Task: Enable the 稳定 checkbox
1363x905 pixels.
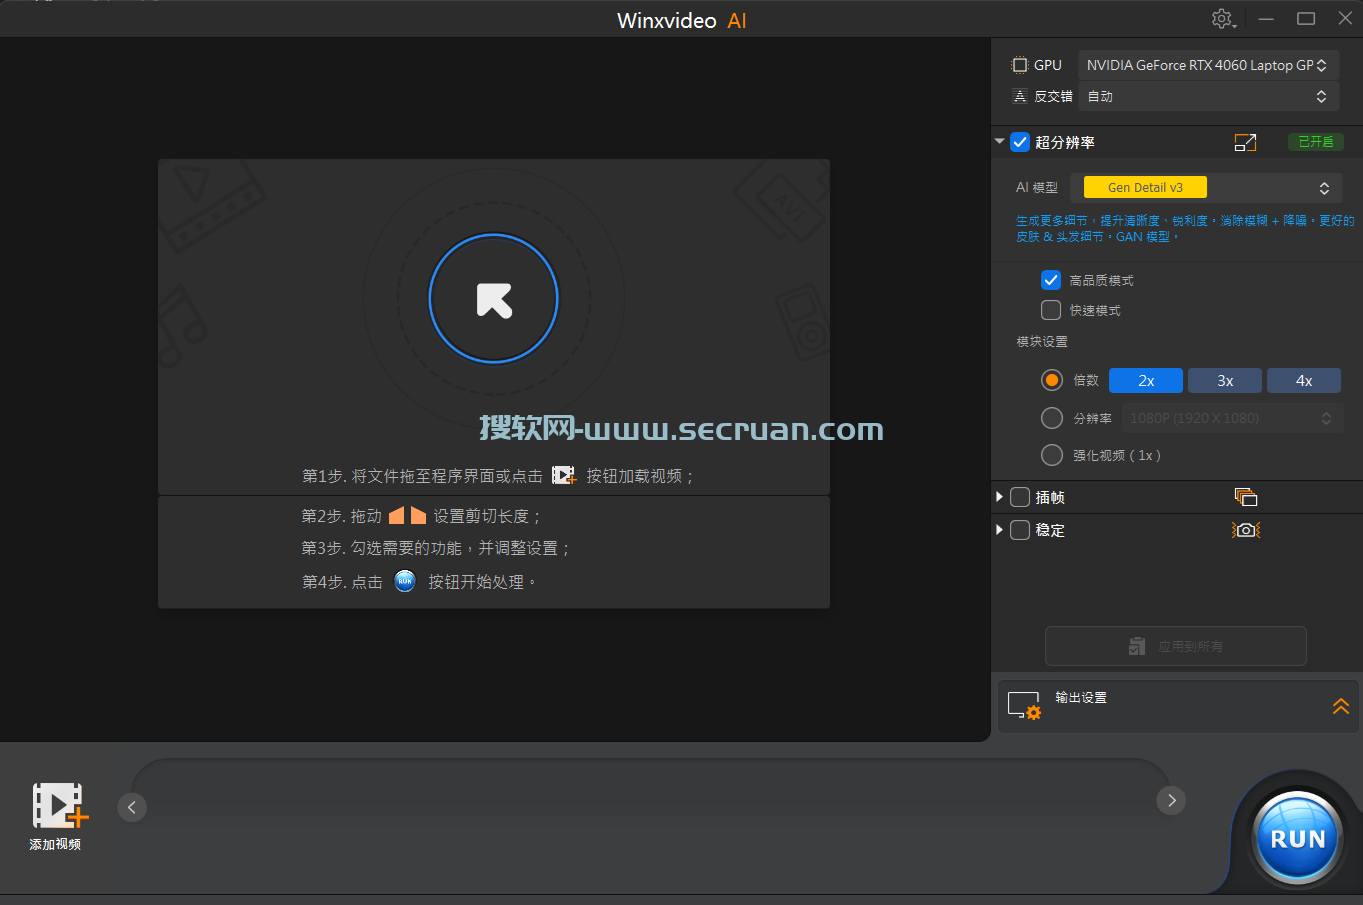Action: tap(1020, 530)
